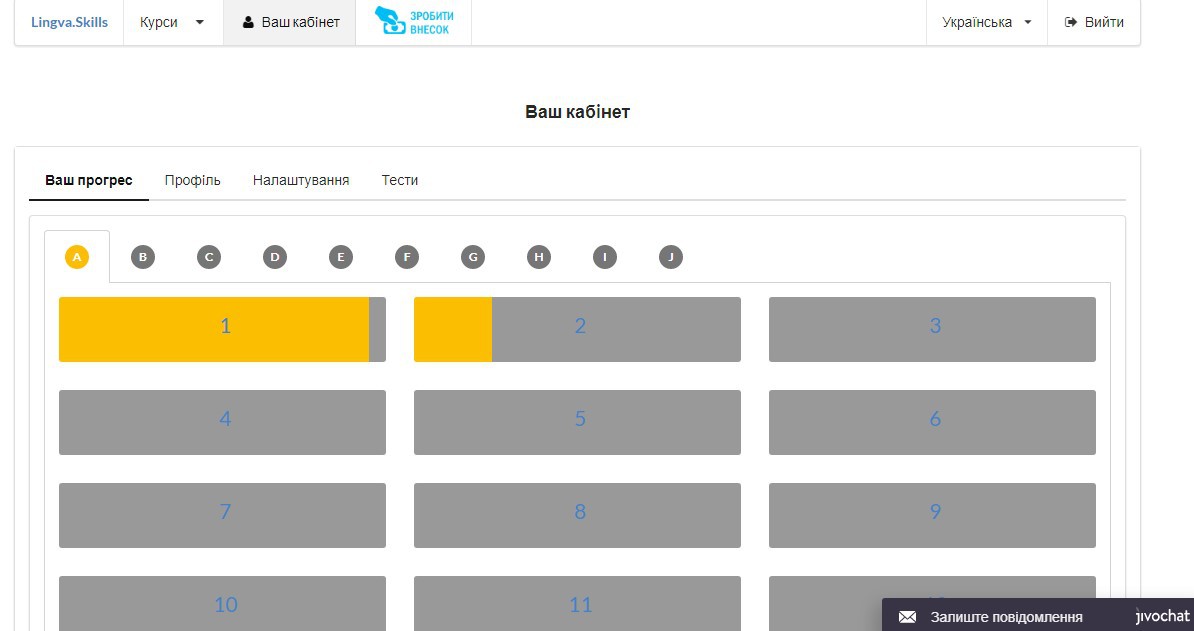This screenshot has width=1194, height=631.
Task: Select level J circle icon
Action: tap(671, 257)
